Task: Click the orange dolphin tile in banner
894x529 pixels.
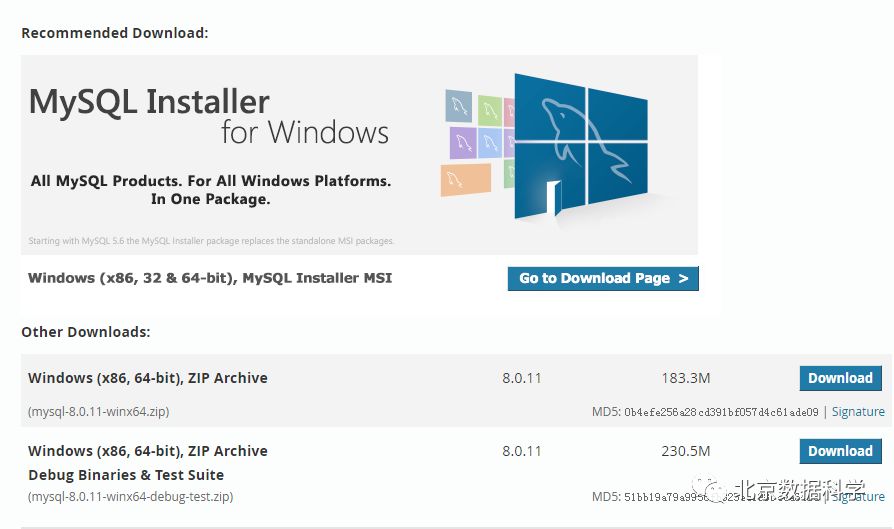Action: coord(465,180)
